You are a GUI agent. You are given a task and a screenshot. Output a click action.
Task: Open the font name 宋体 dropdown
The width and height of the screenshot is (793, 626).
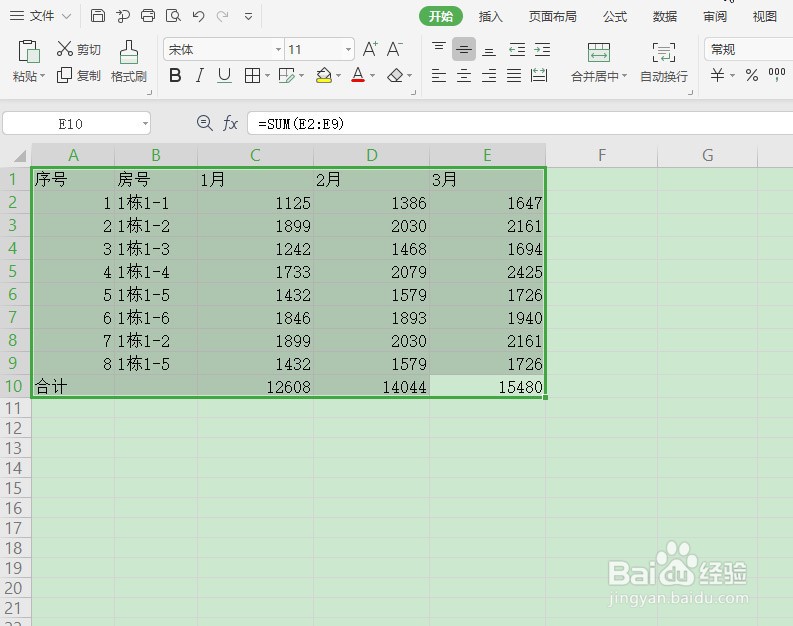[x=278, y=50]
